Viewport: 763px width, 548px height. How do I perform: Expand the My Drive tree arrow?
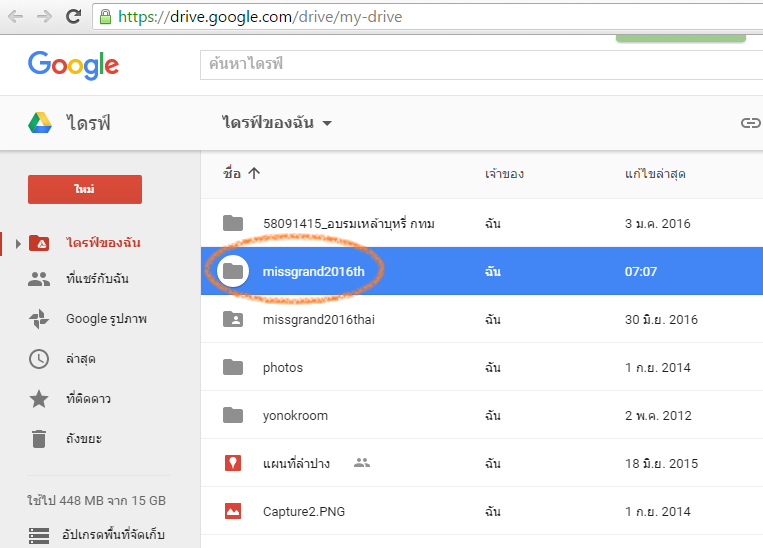pos(17,243)
